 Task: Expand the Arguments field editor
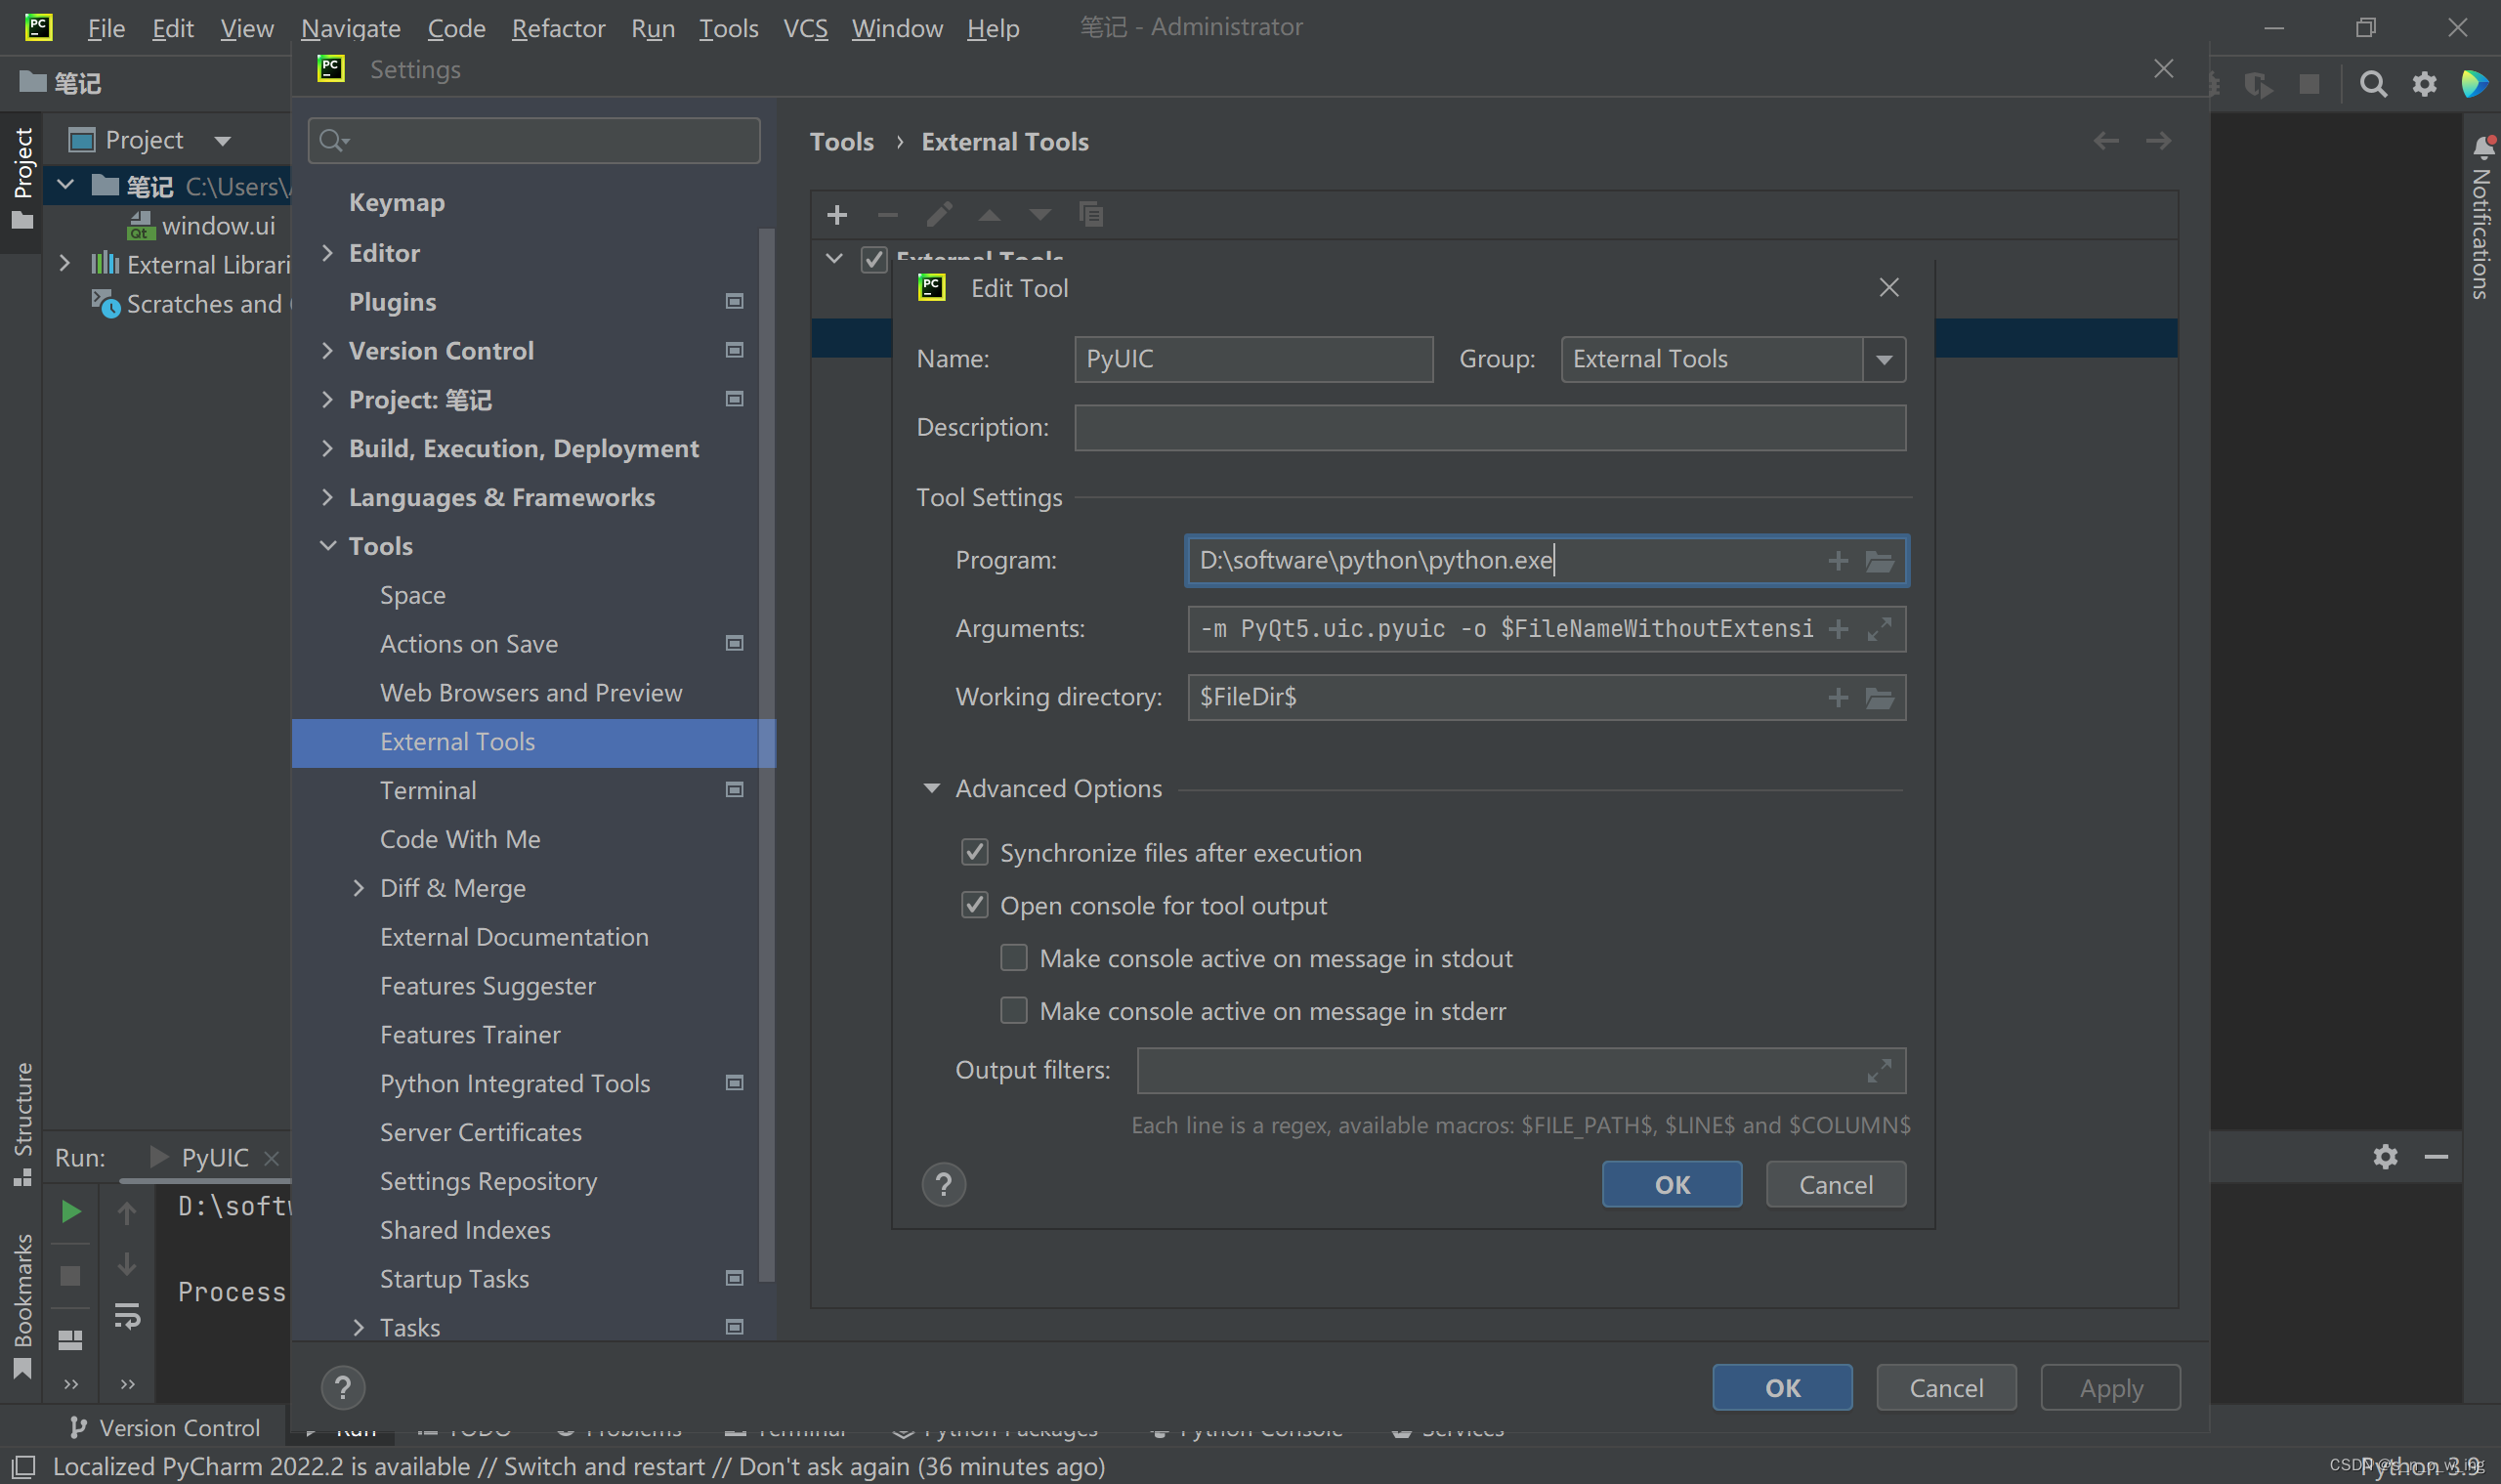[x=1880, y=629]
